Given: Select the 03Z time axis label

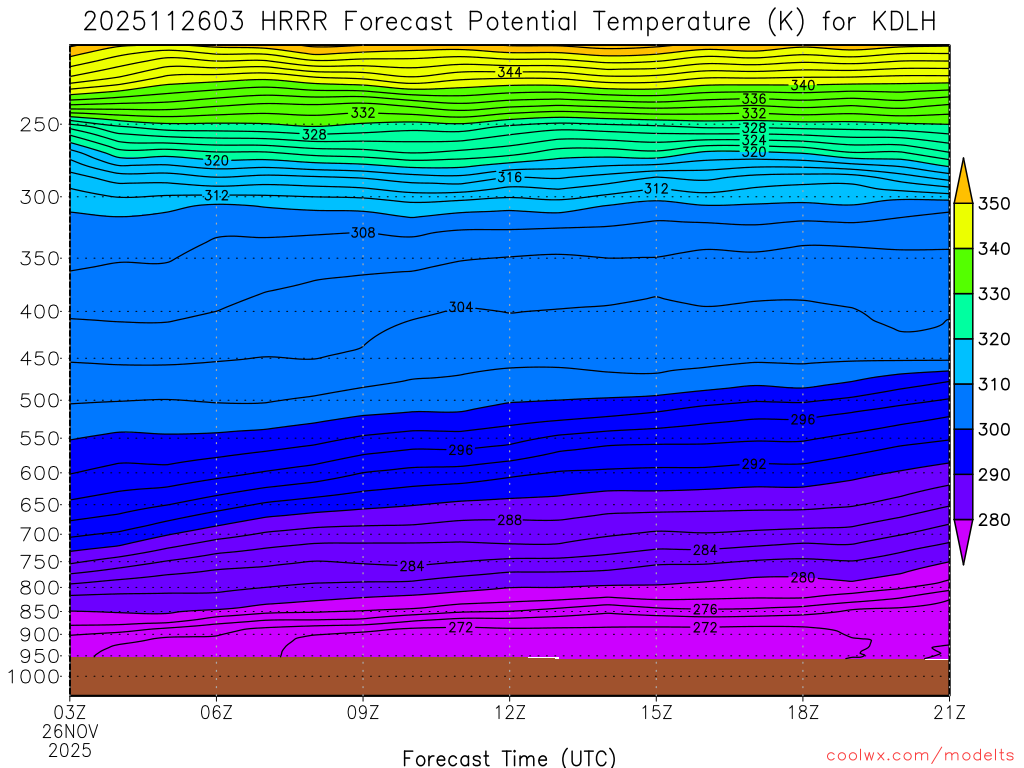Looking at the screenshot, I should [70, 712].
